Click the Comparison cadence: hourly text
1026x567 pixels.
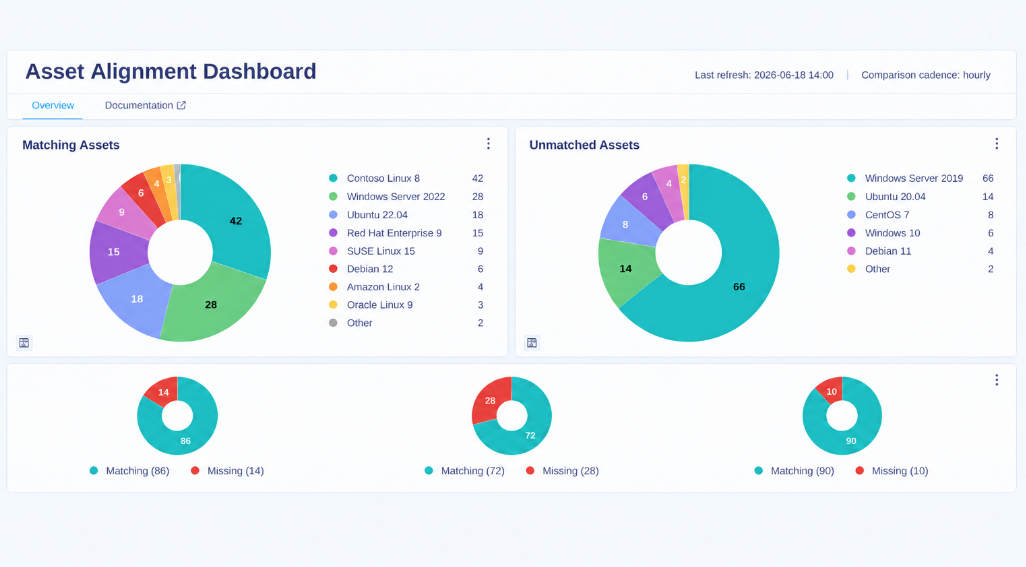pyautogui.click(x=926, y=75)
